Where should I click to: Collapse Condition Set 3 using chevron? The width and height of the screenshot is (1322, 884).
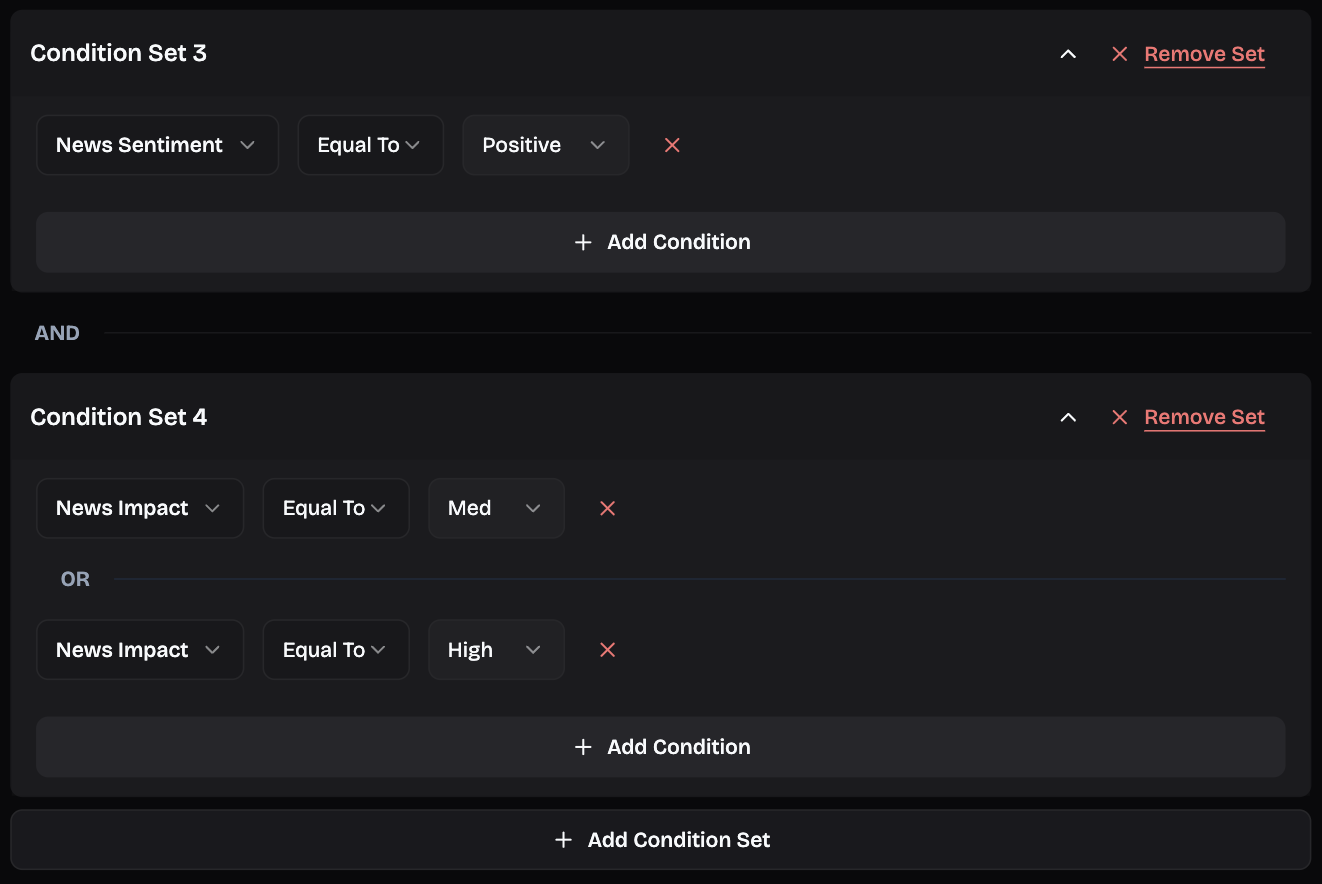(x=1068, y=54)
